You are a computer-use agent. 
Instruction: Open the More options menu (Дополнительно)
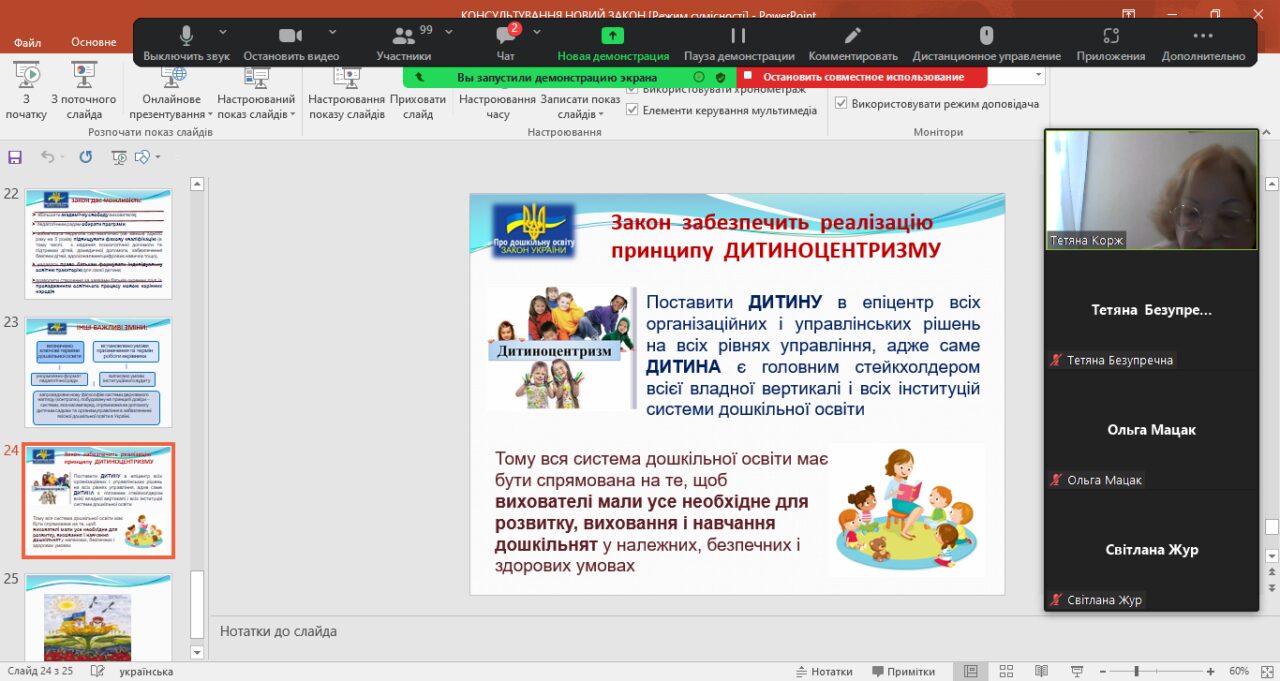click(x=1203, y=44)
